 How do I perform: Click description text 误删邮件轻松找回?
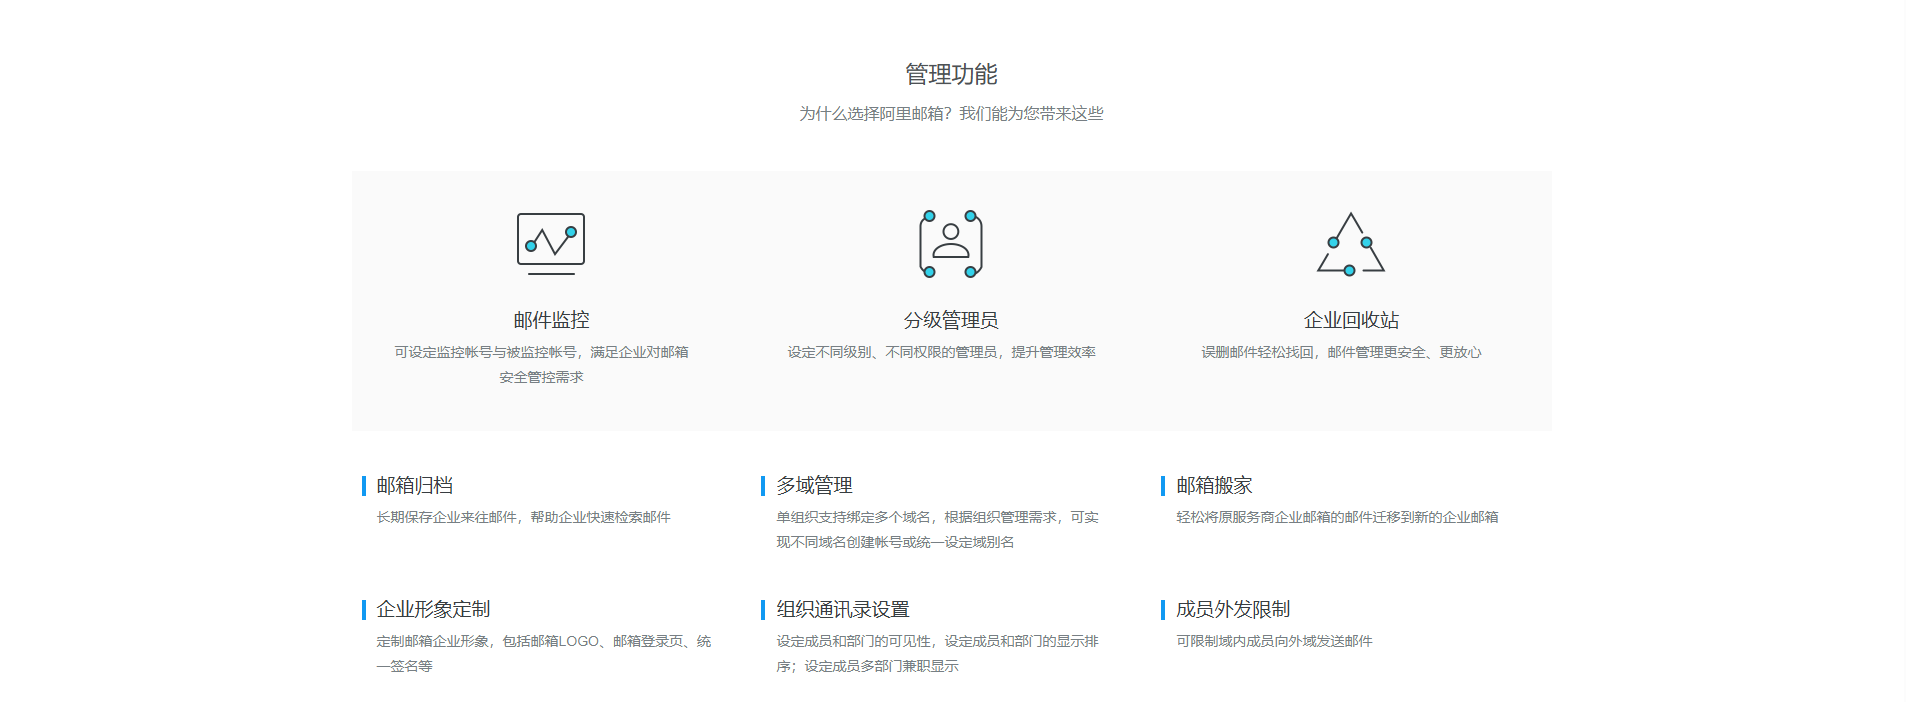[1341, 352]
